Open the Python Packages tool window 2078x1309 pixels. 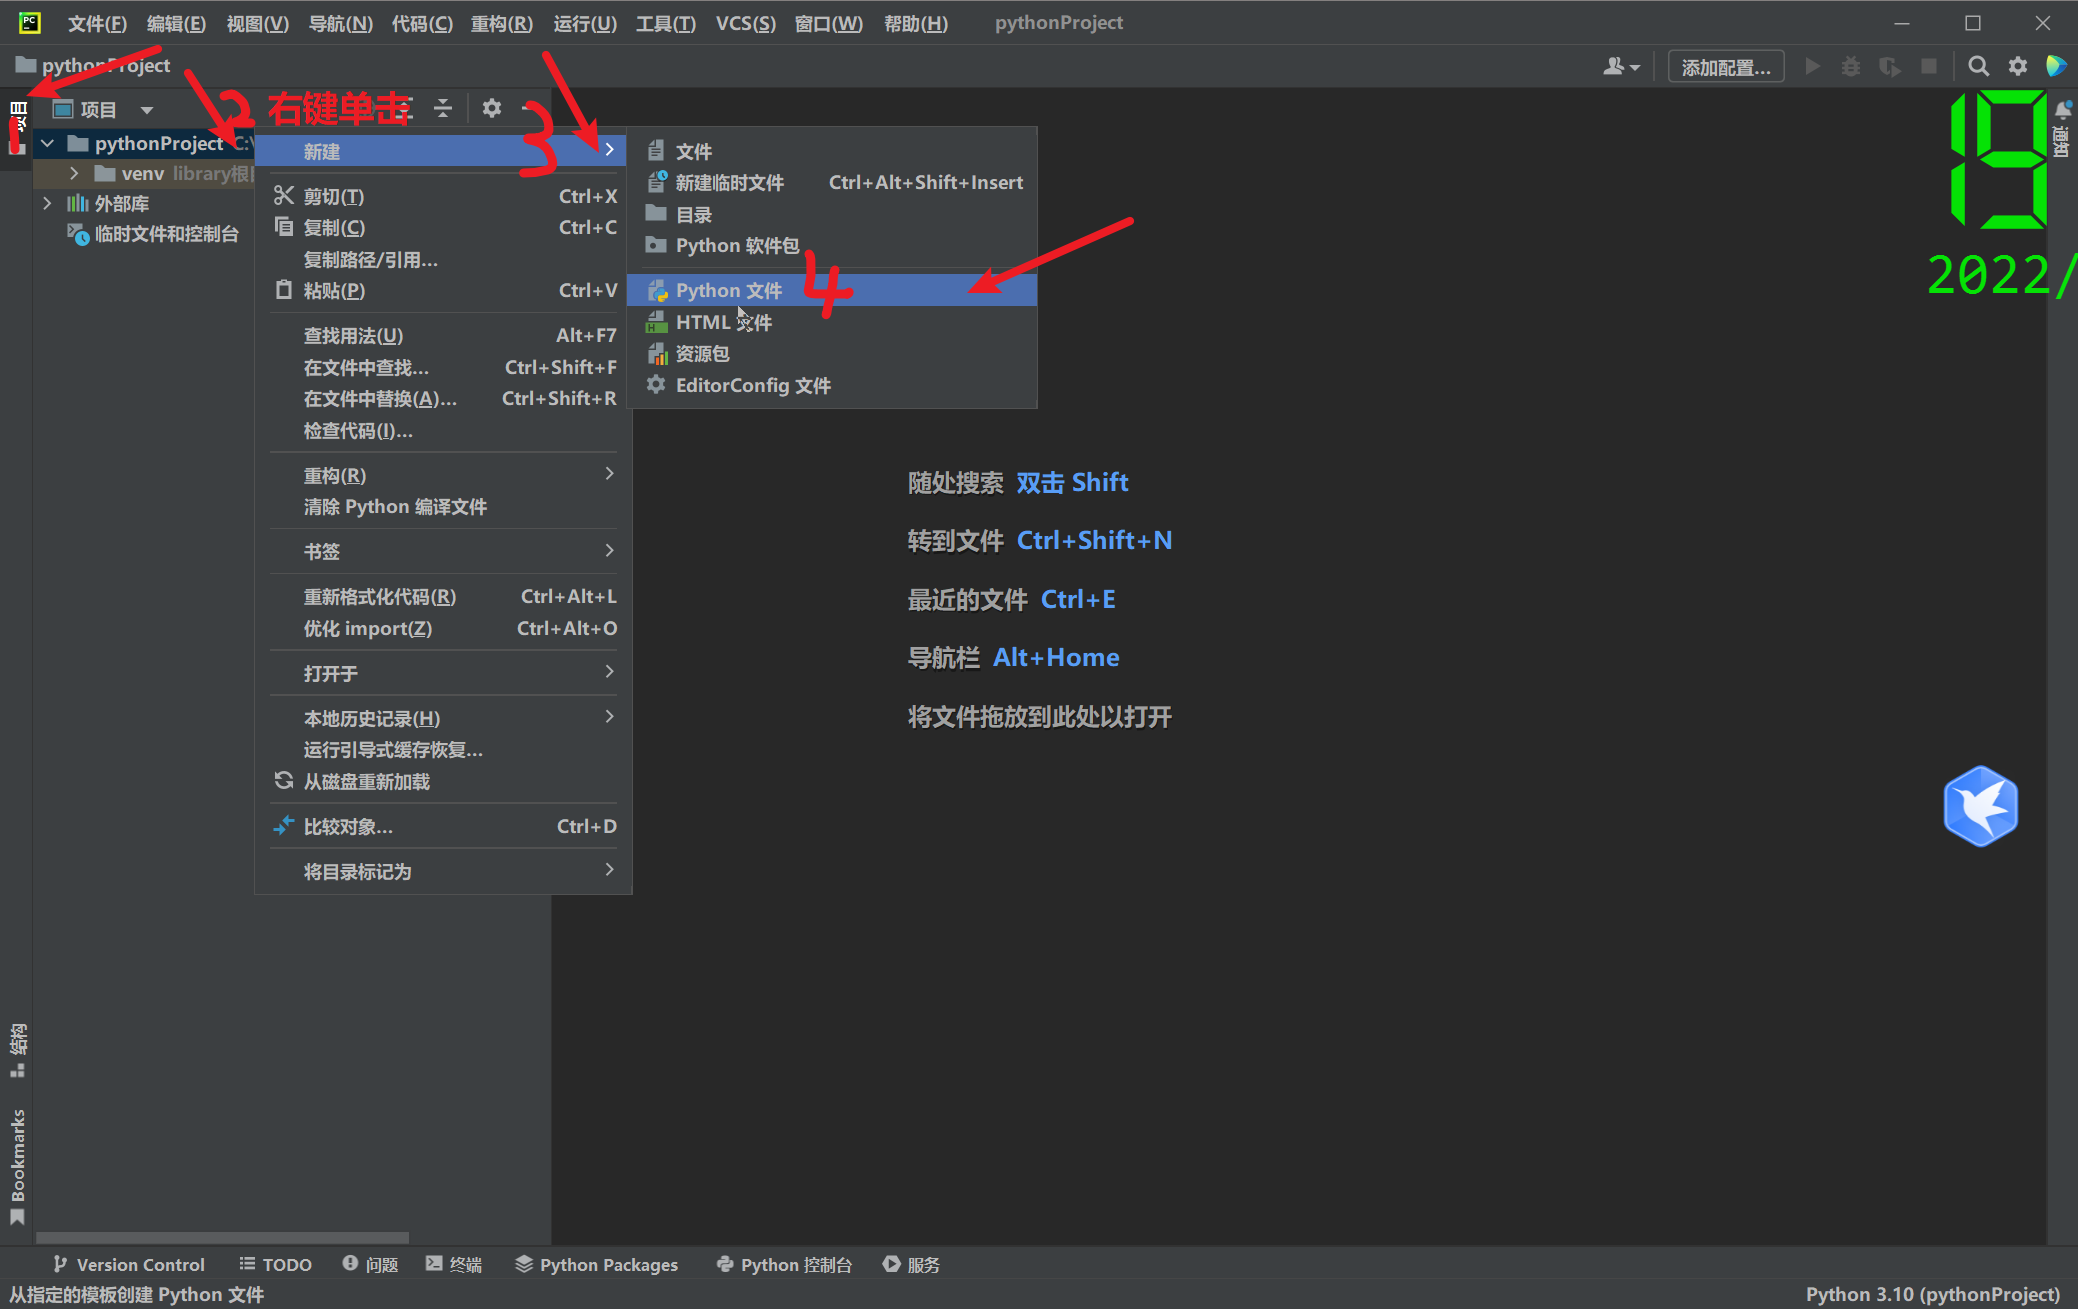tap(596, 1264)
